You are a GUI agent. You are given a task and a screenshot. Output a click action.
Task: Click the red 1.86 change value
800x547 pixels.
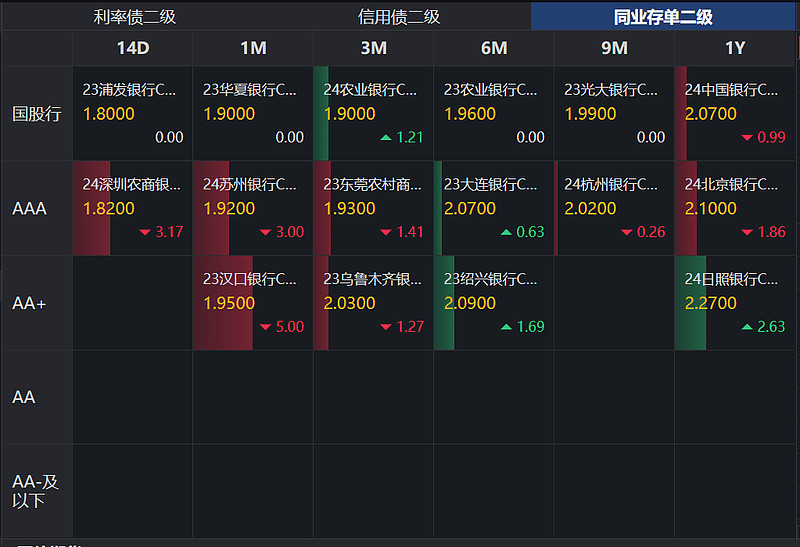pyautogui.click(x=771, y=232)
